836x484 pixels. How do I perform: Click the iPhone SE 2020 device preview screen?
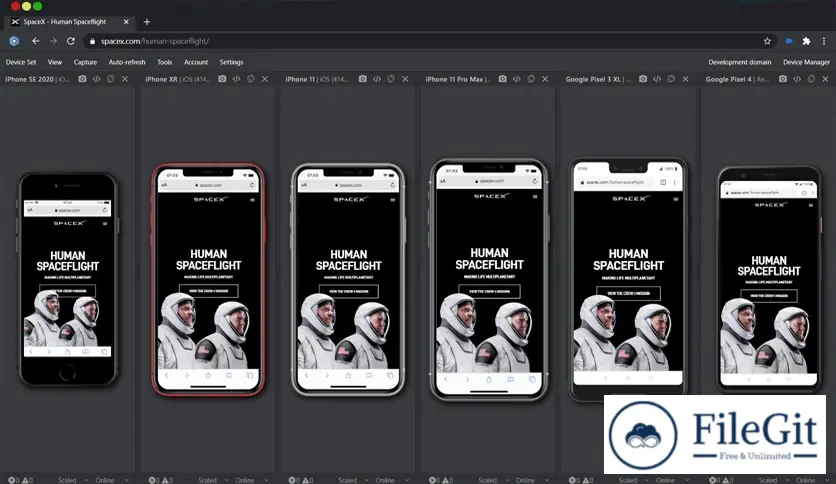pos(68,278)
